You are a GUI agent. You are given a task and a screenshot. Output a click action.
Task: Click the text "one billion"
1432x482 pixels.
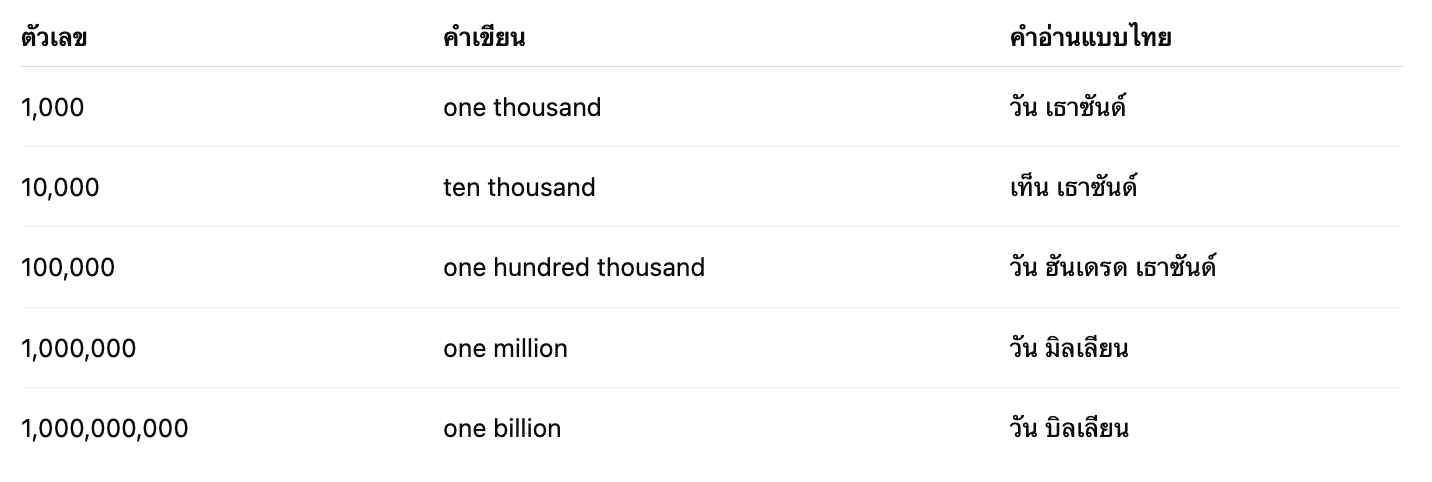tap(502, 428)
